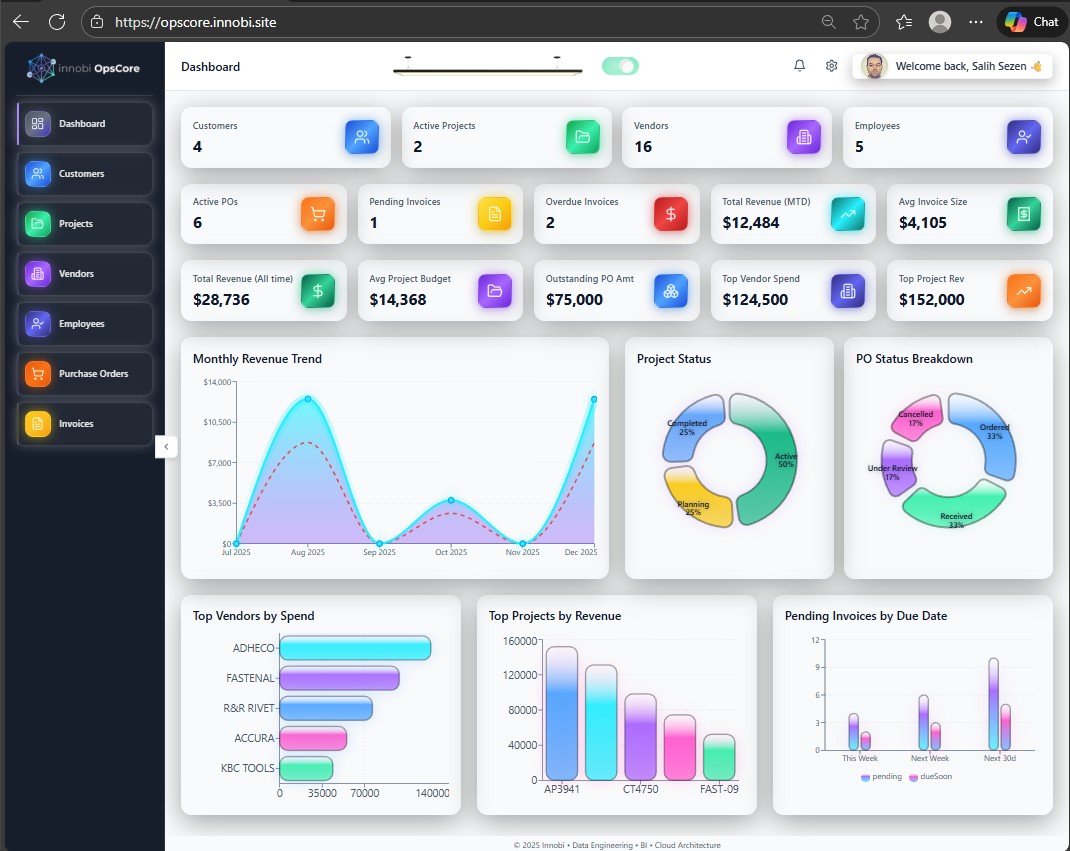Open the Salih Sezen profile menu
1070x851 pixels.
tap(951, 65)
